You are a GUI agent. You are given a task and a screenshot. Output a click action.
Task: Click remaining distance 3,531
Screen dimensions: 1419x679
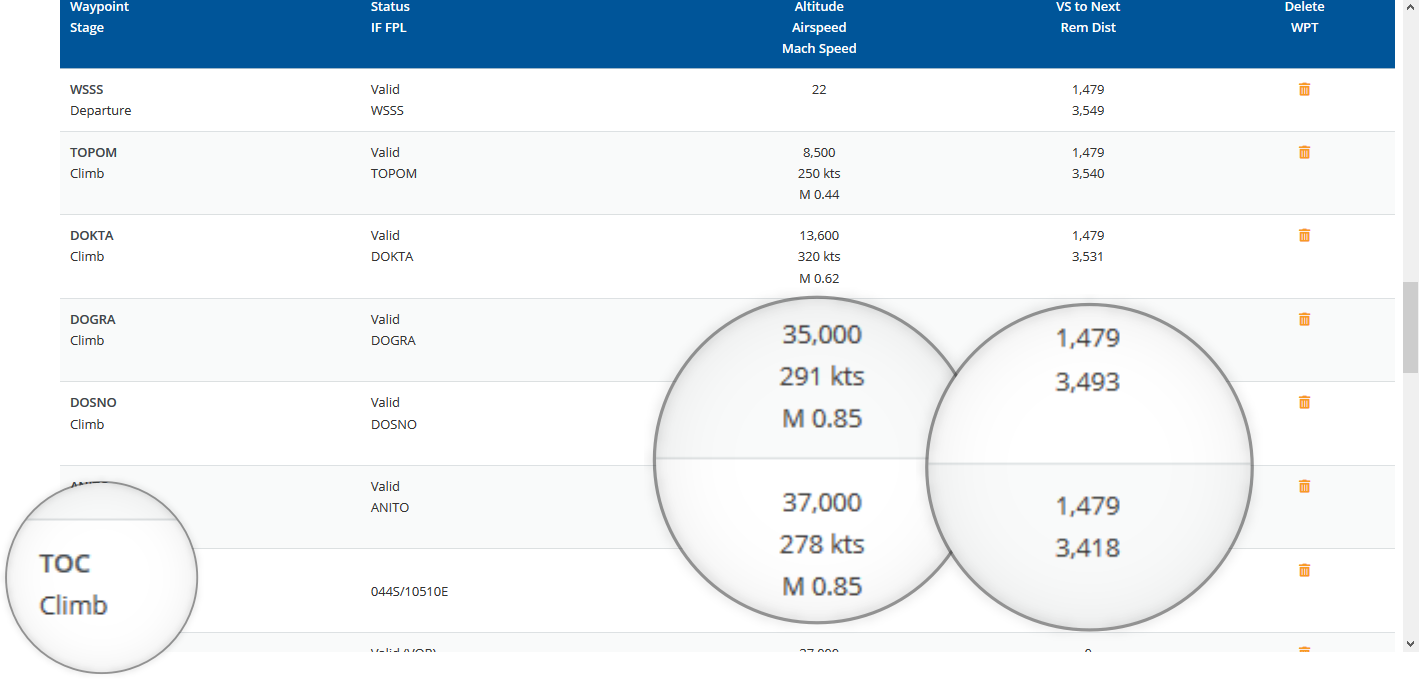[1088, 257]
